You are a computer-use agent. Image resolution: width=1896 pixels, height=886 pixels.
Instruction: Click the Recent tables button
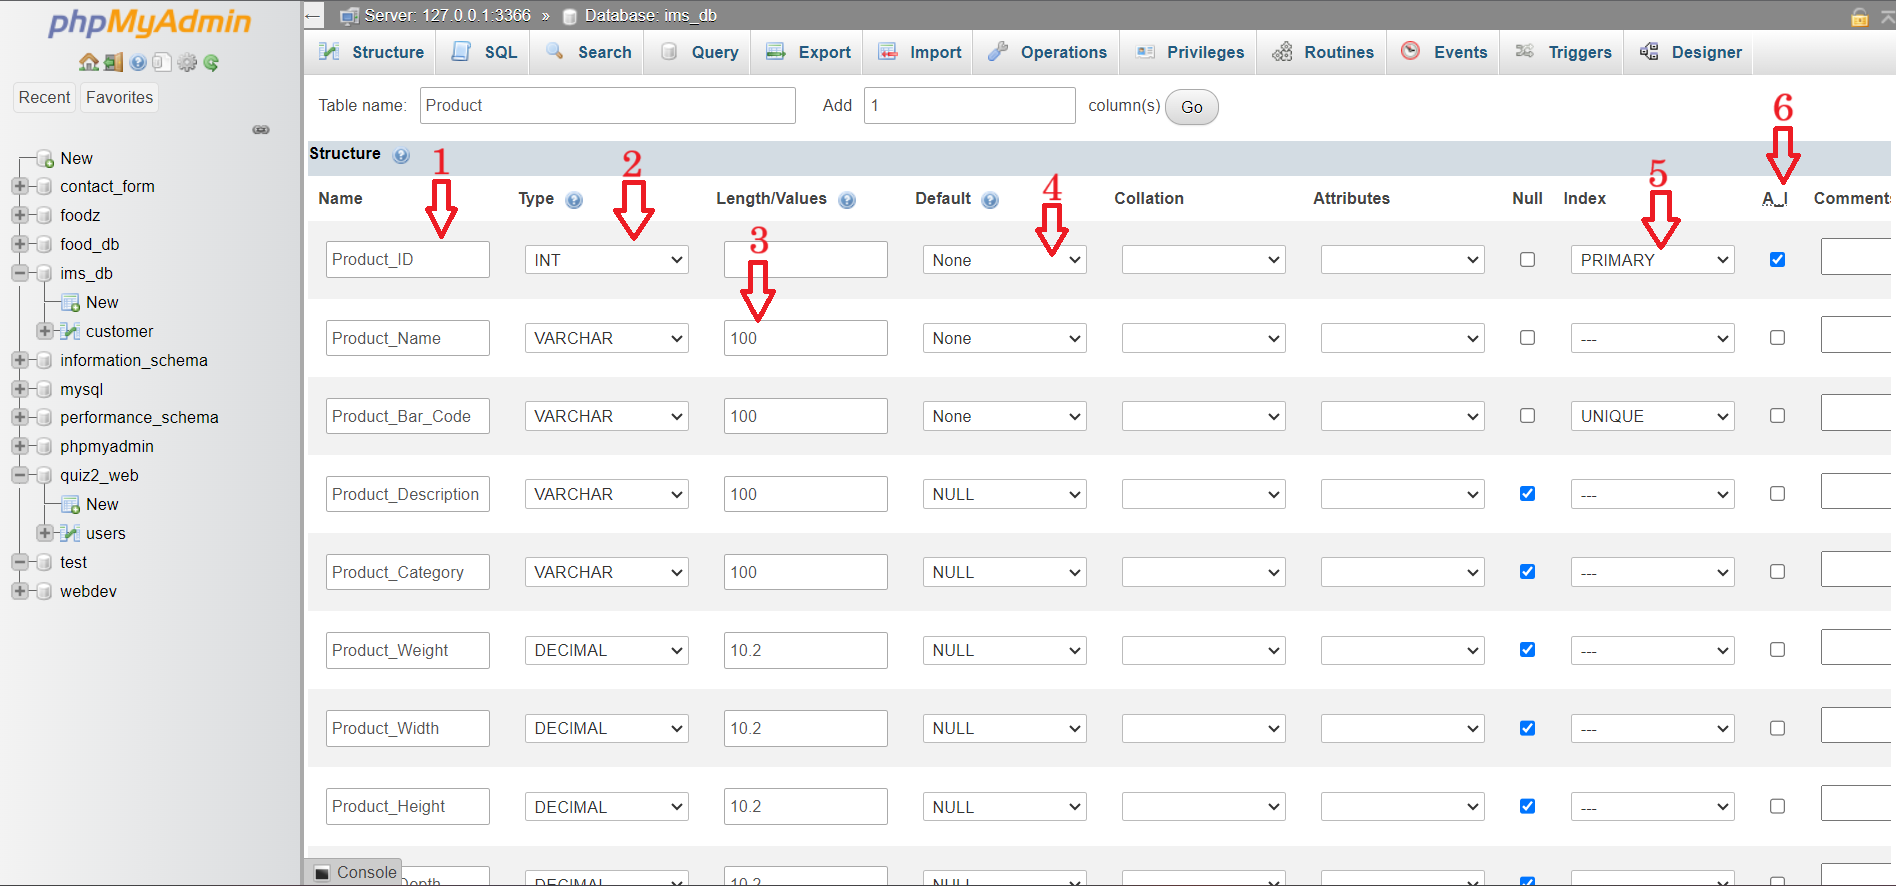(45, 97)
